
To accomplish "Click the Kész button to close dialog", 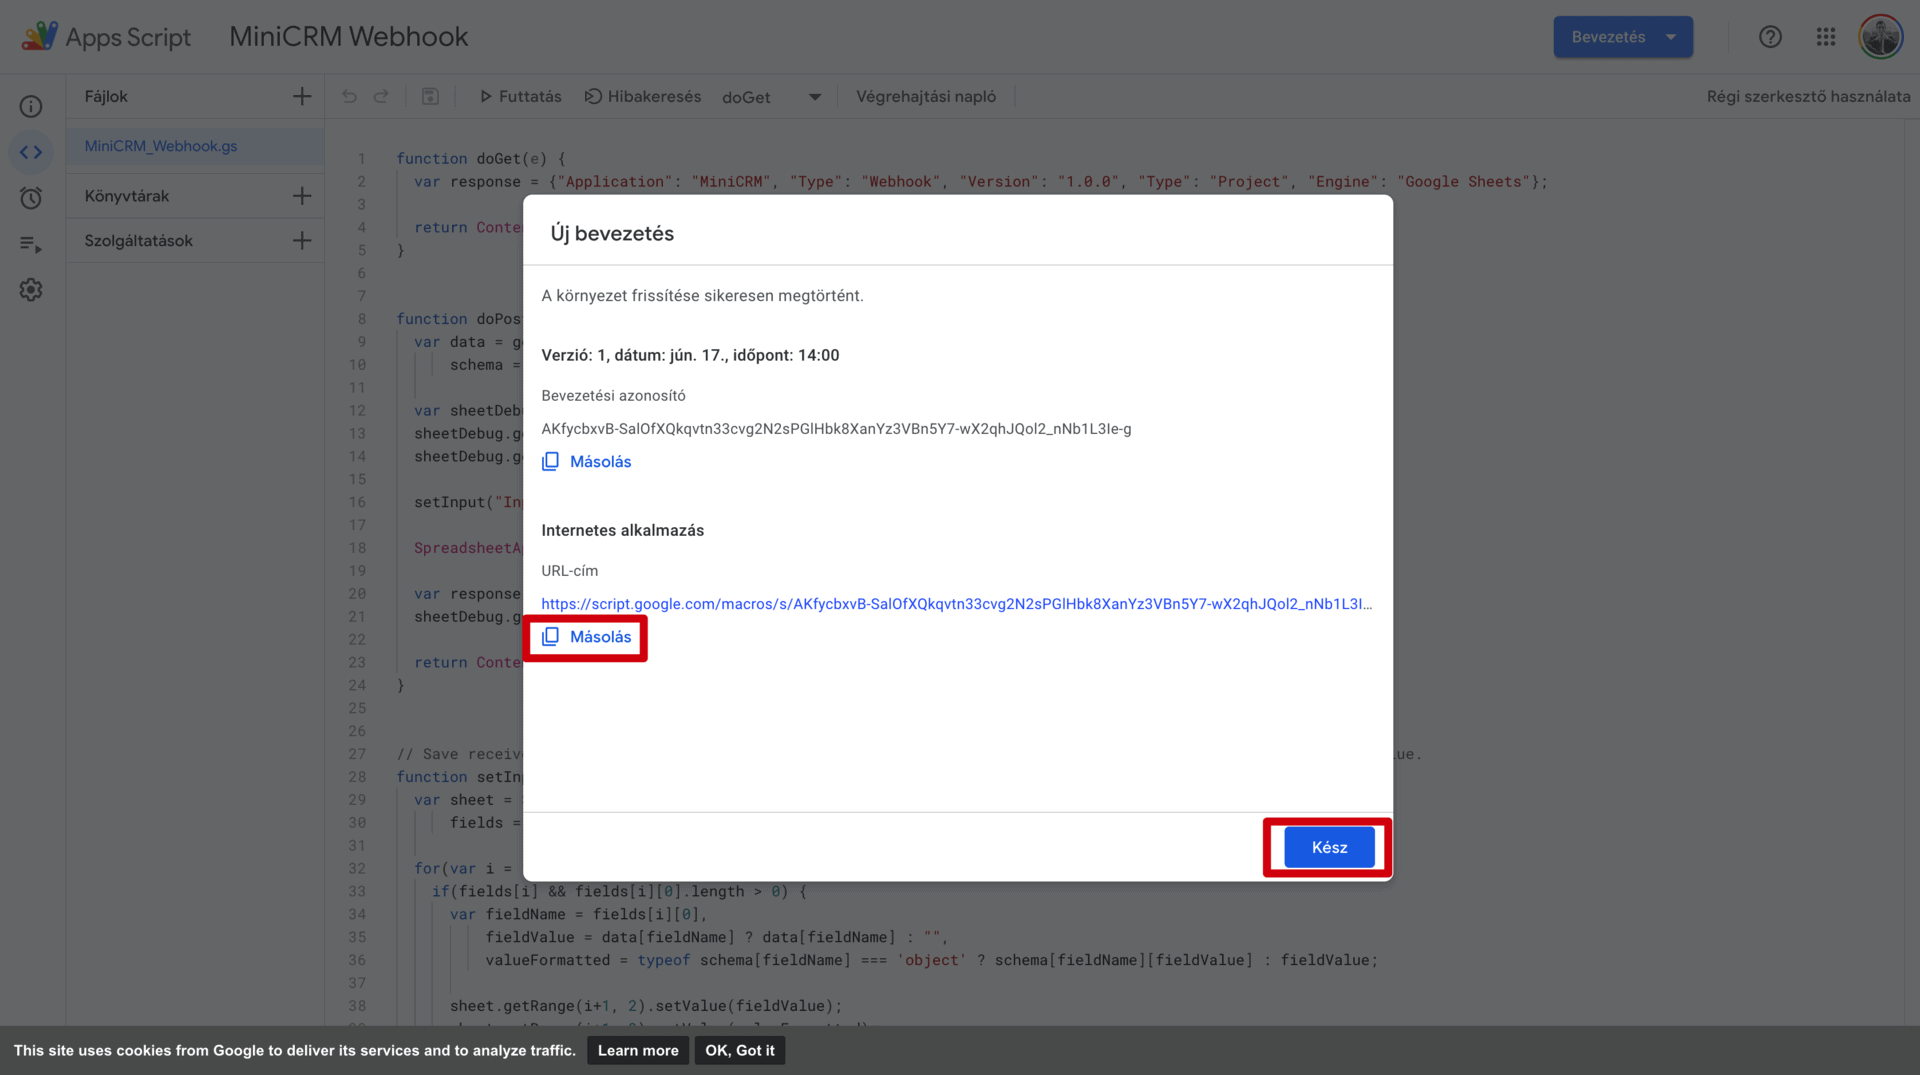I will (x=1329, y=847).
